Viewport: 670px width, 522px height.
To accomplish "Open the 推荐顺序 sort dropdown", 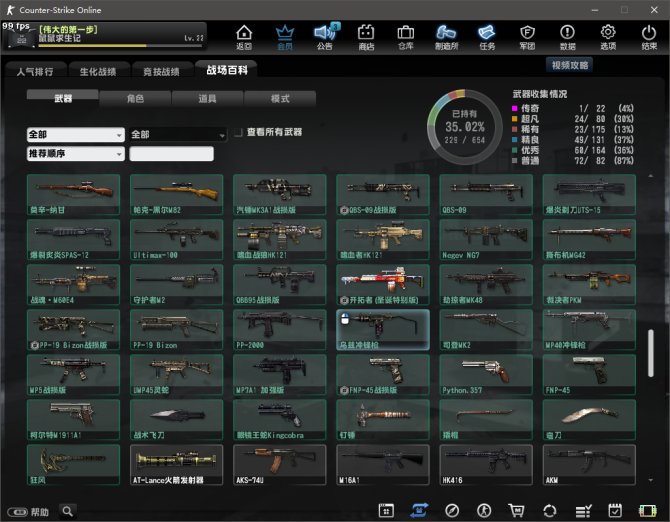I will click(76, 153).
